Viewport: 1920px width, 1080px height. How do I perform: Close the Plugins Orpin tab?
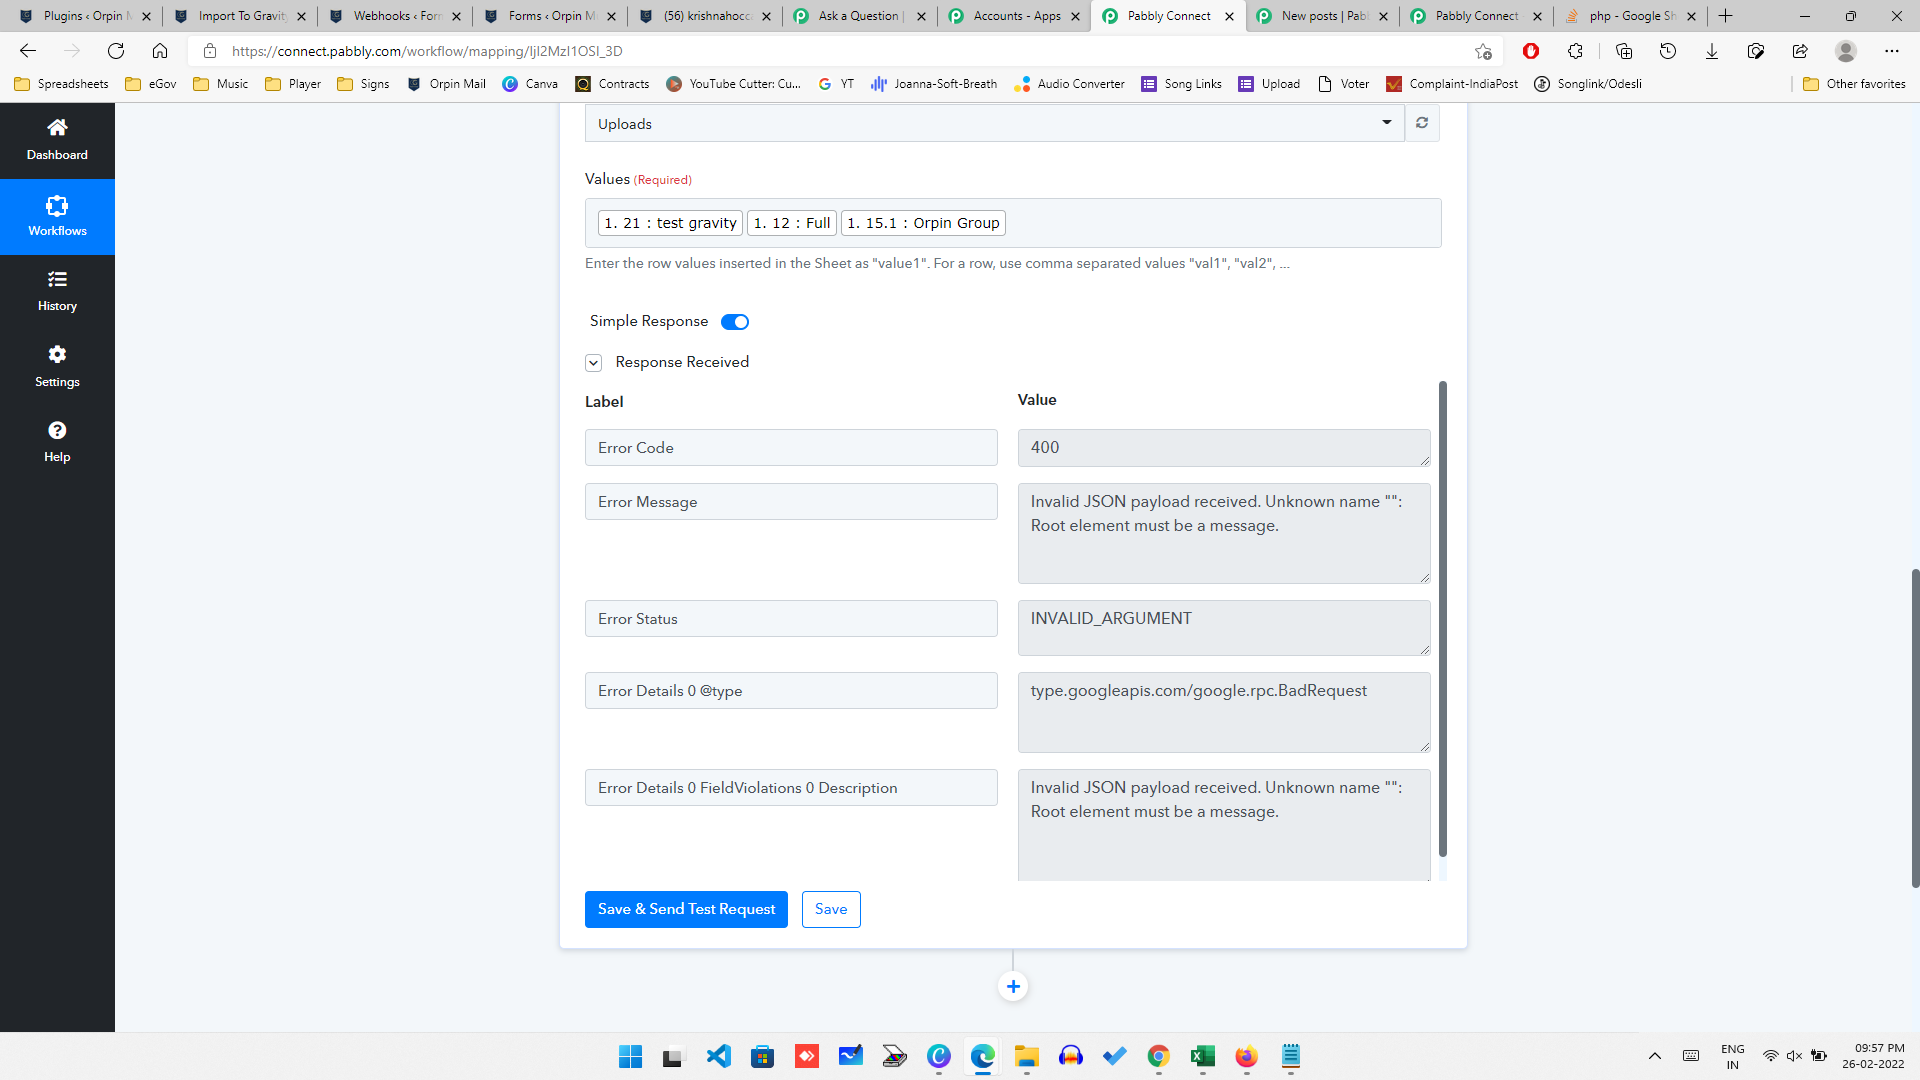pos(146,16)
